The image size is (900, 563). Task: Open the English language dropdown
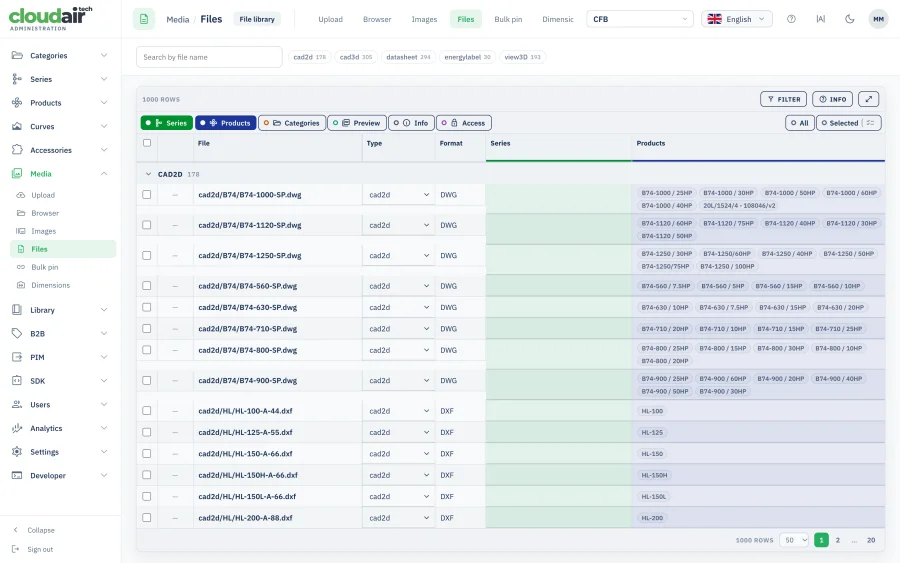point(736,19)
